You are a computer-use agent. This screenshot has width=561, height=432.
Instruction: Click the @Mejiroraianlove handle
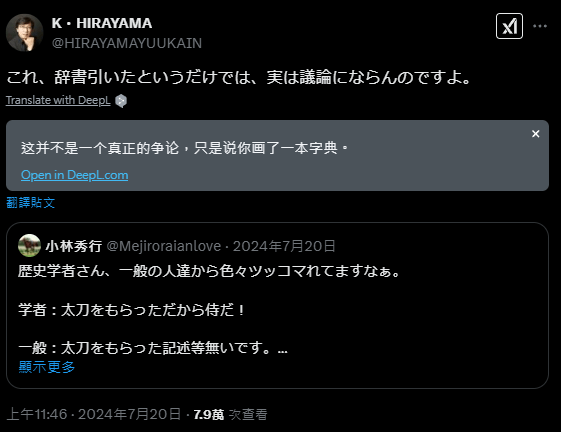point(164,246)
